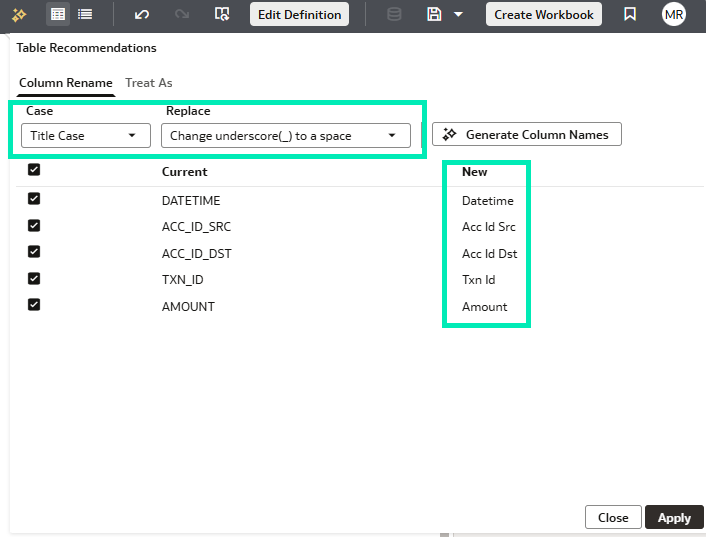Viewport: 706px width, 537px height.
Task: Click the new name 'Acc Id Src'
Action: point(489,227)
